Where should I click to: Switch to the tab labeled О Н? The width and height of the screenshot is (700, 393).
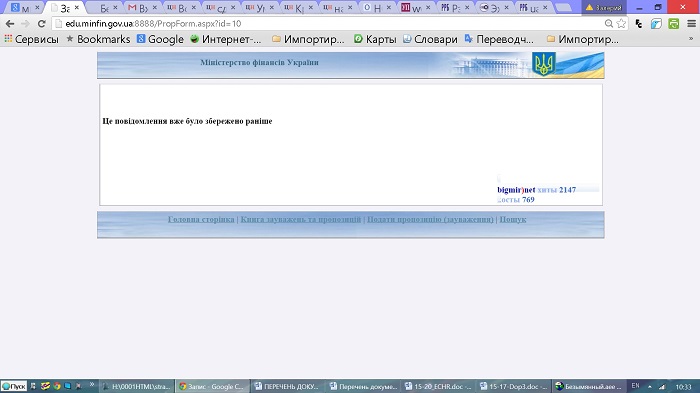377,8
